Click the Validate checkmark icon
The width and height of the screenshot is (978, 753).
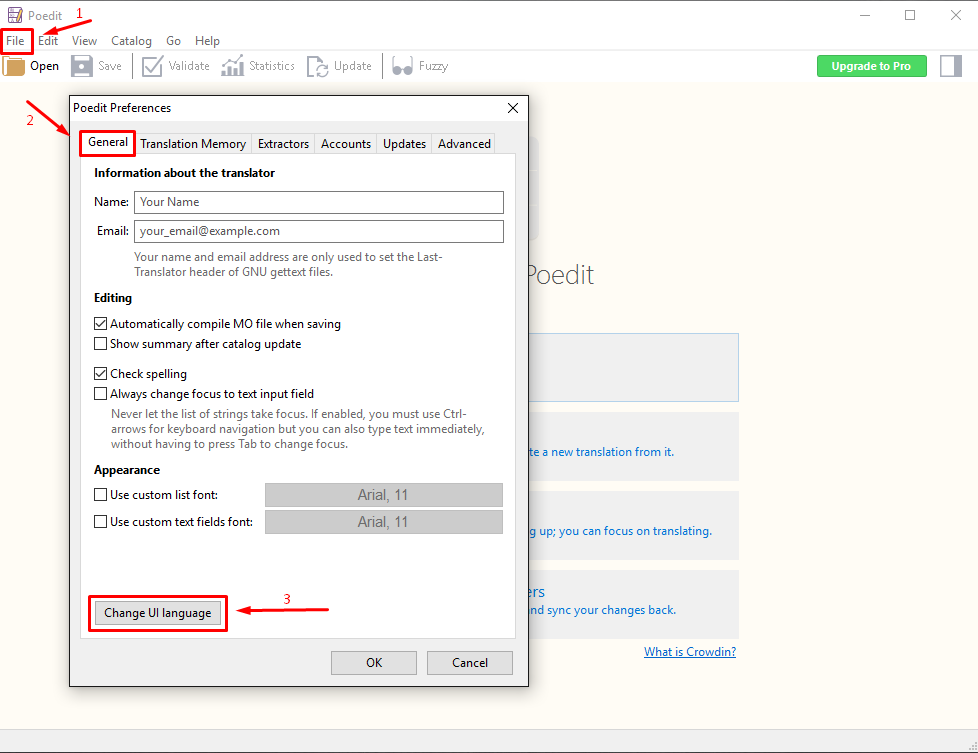152,66
